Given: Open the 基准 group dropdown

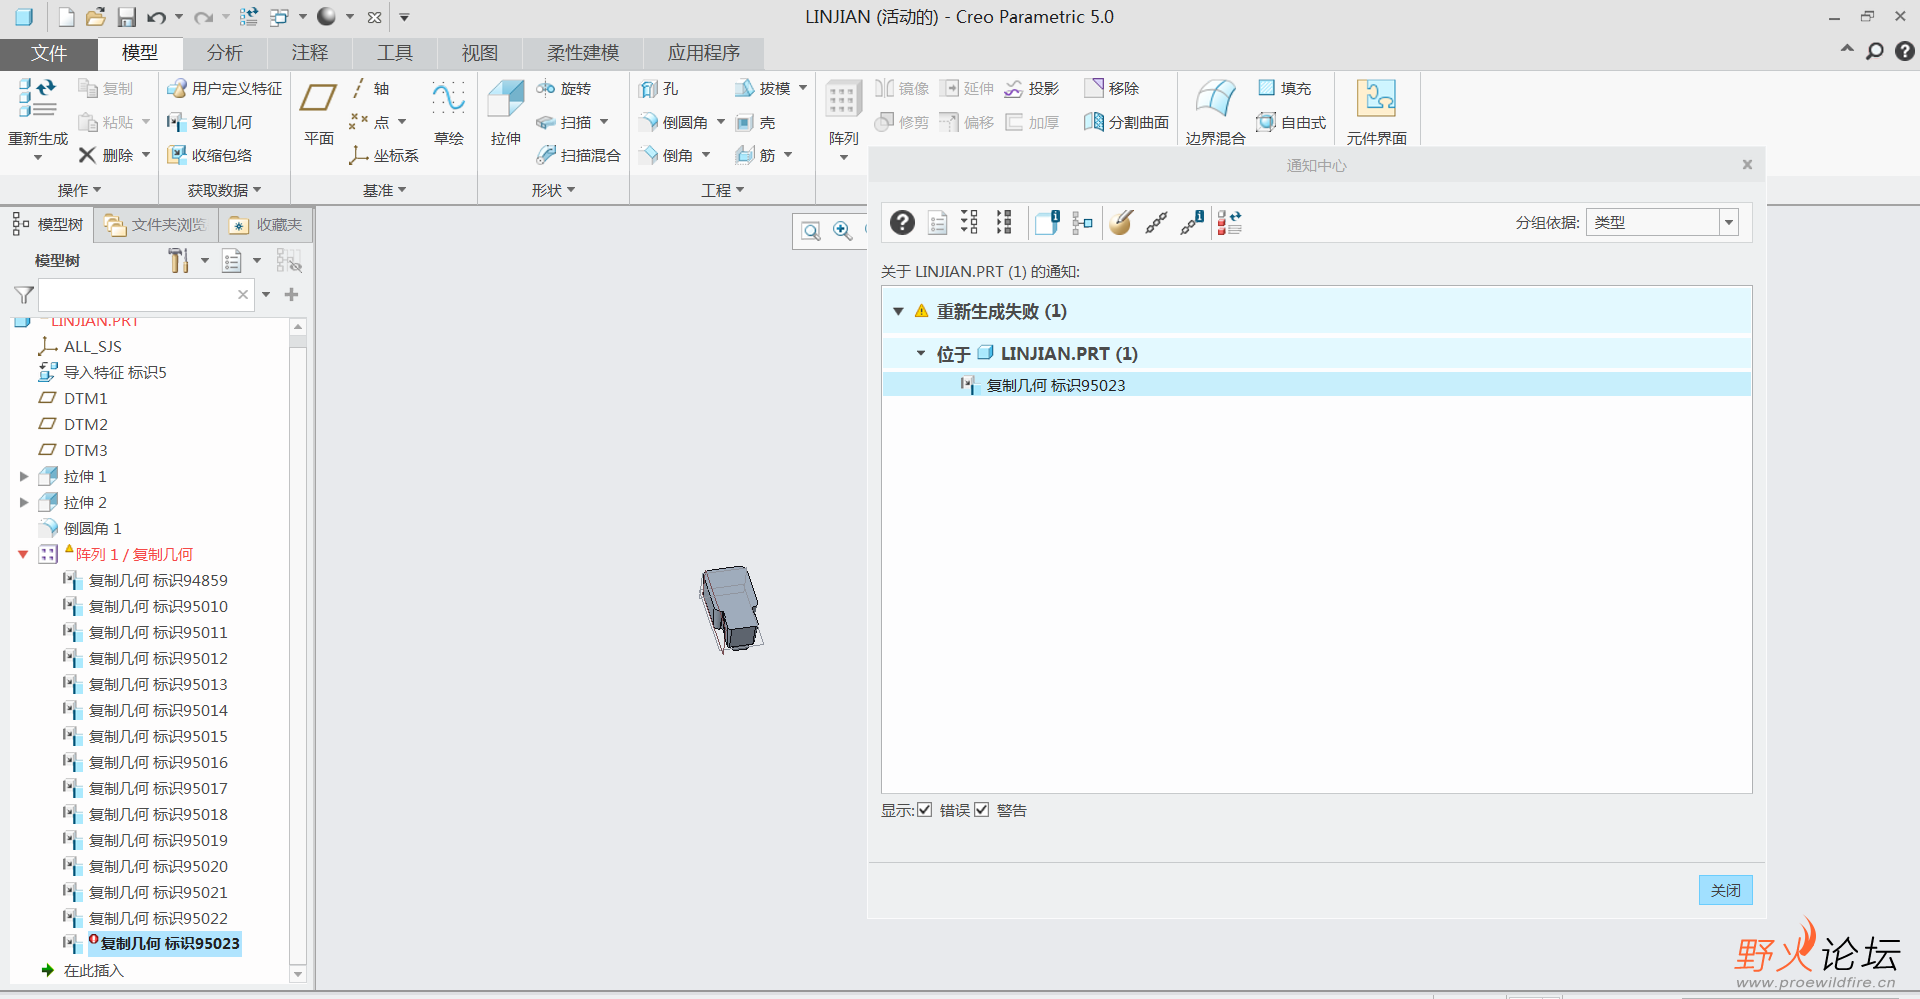Looking at the screenshot, I should click(384, 190).
